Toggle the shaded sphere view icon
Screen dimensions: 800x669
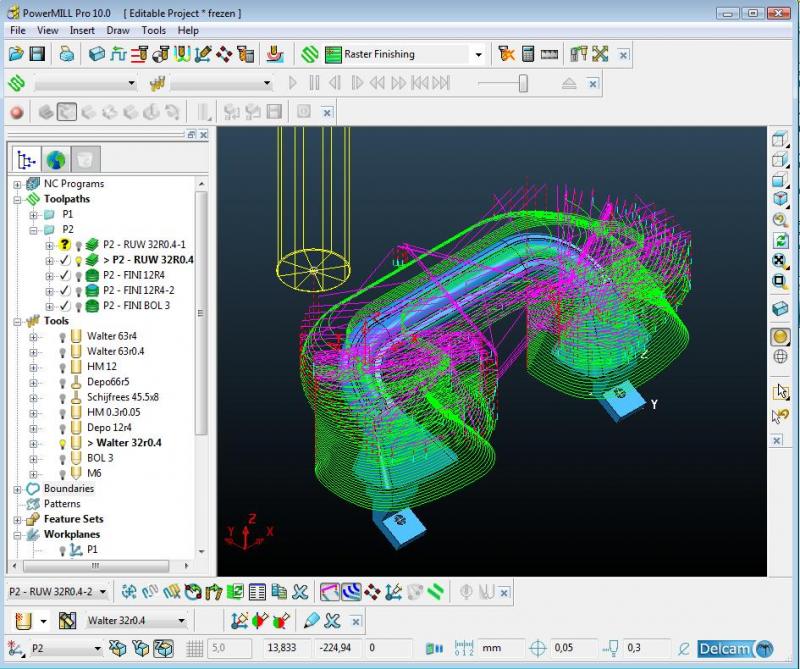tap(780, 336)
